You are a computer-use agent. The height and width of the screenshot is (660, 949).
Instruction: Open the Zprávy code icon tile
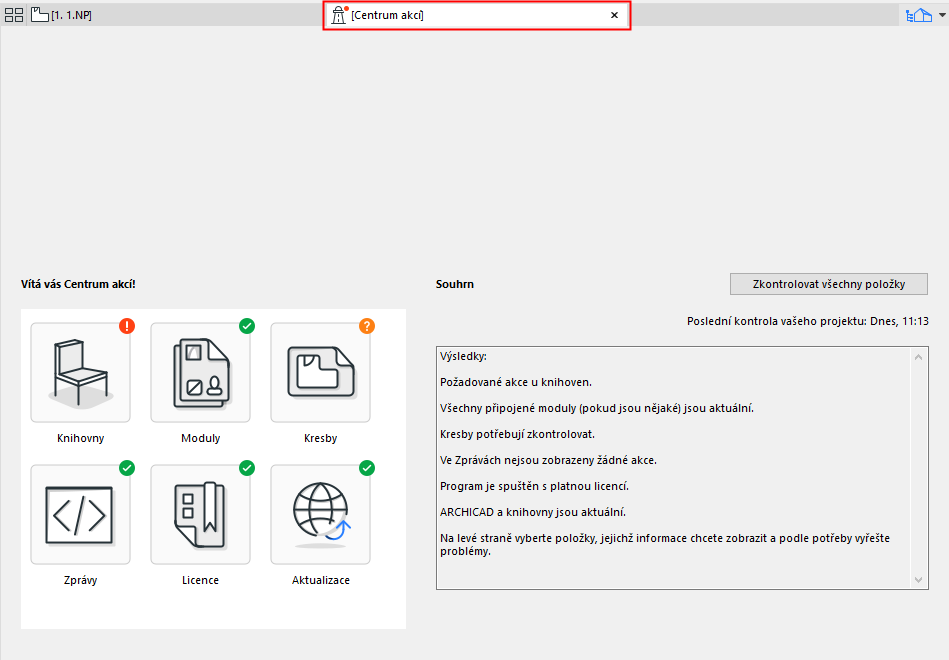tap(80, 515)
